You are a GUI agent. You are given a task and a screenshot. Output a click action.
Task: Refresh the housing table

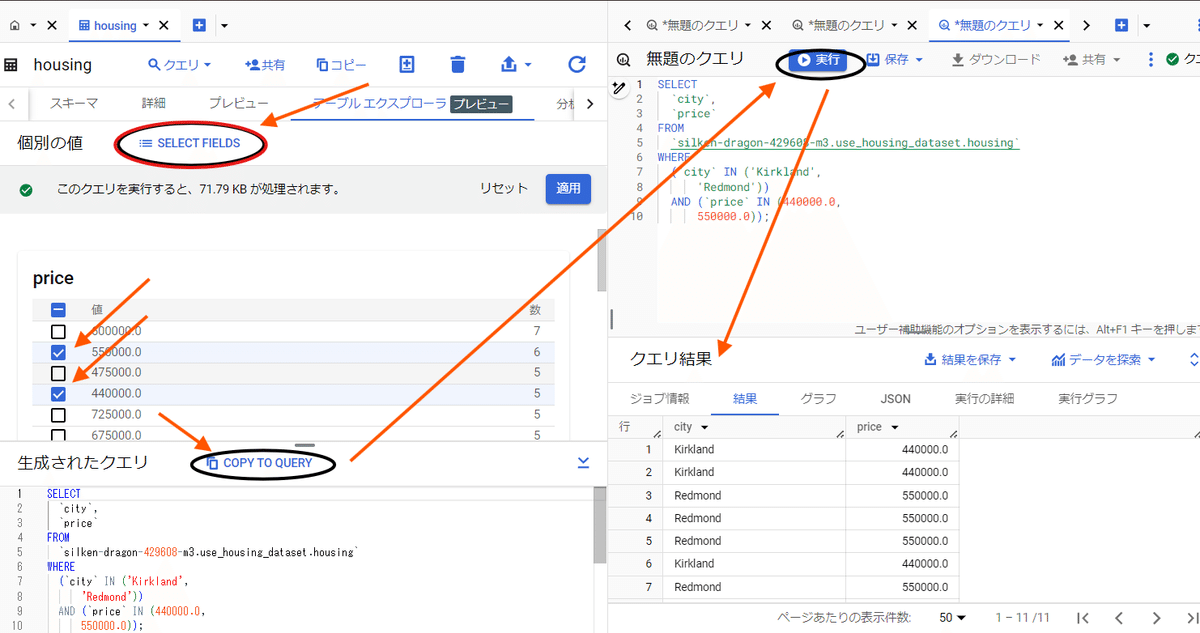(x=577, y=65)
